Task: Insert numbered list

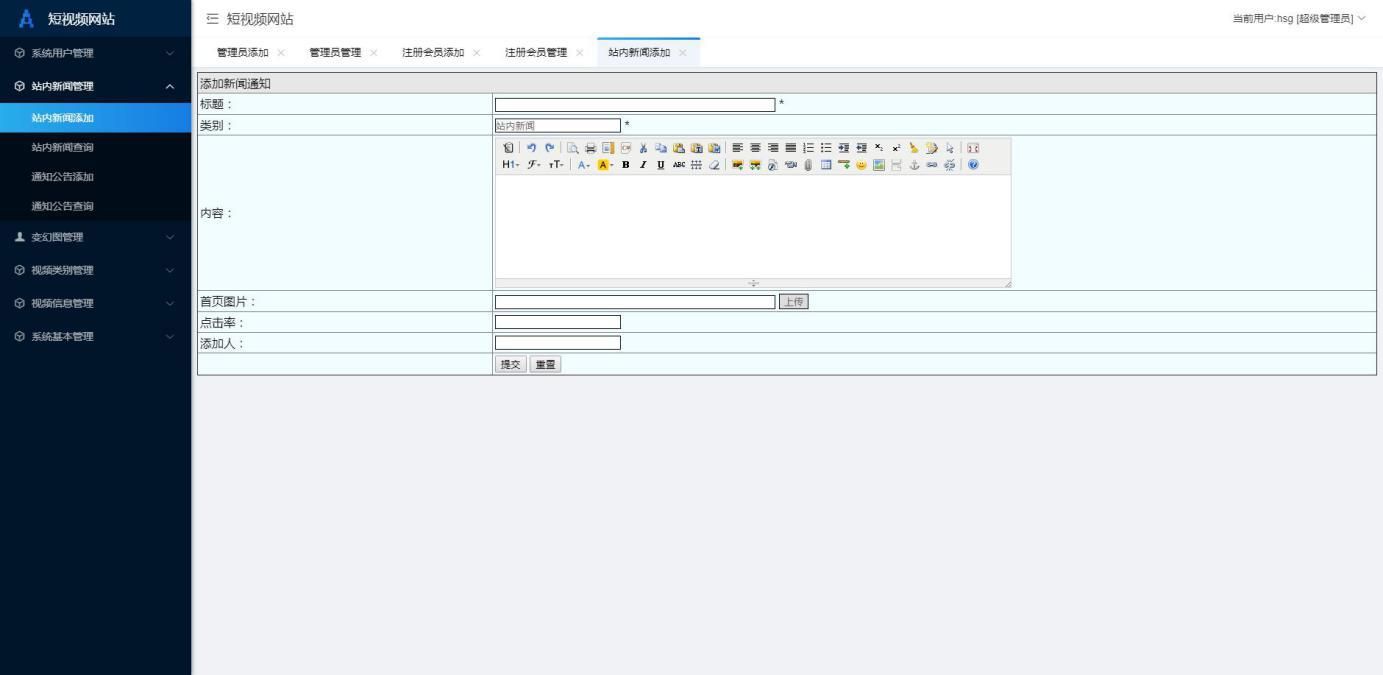Action: pyautogui.click(x=808, y=148)
